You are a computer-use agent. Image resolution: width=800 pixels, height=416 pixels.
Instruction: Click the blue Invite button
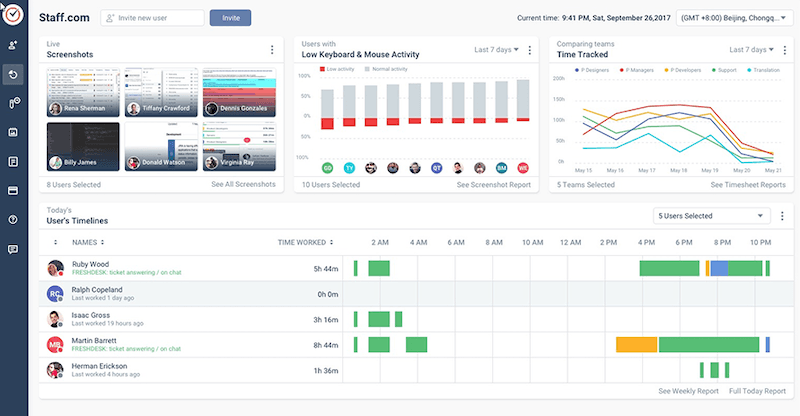pyautogui.click(x=230, y=18)
